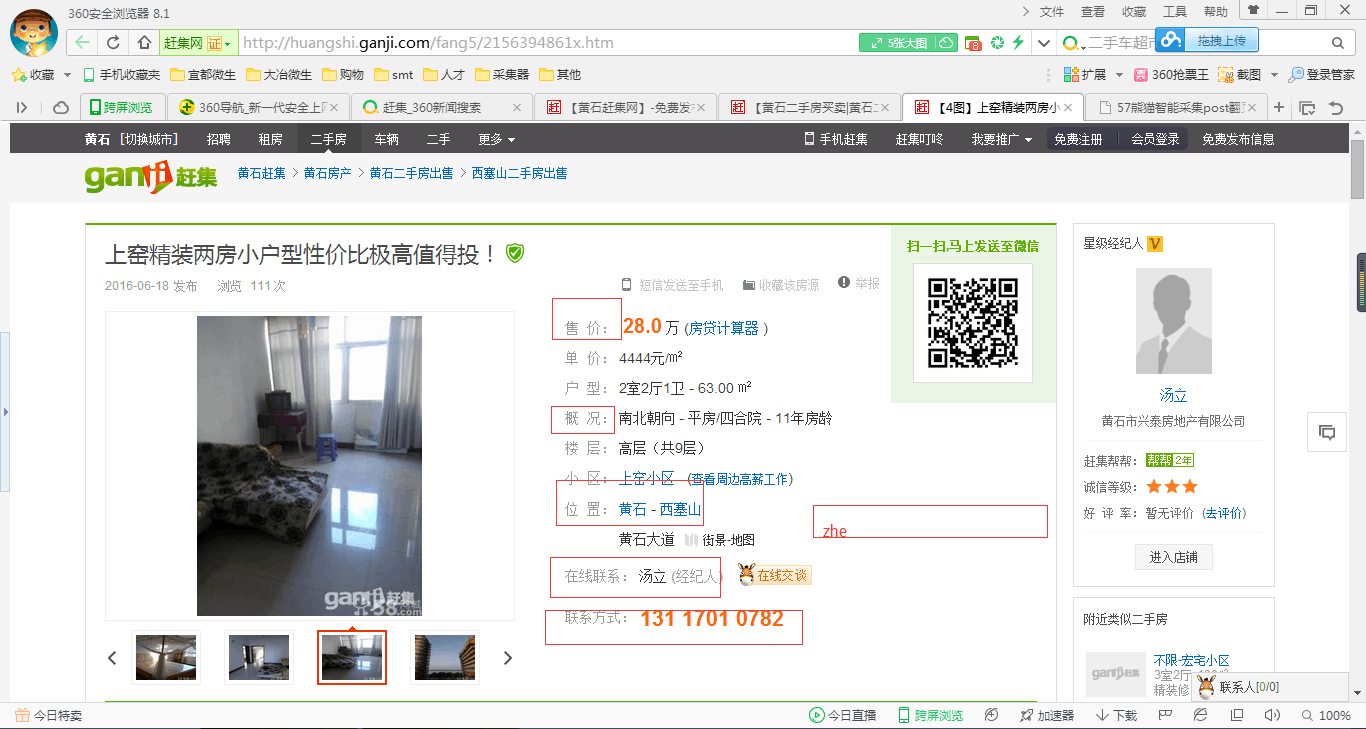
Task: Open the 大冶微生 bookmark folder
Action: coord(279,75)
